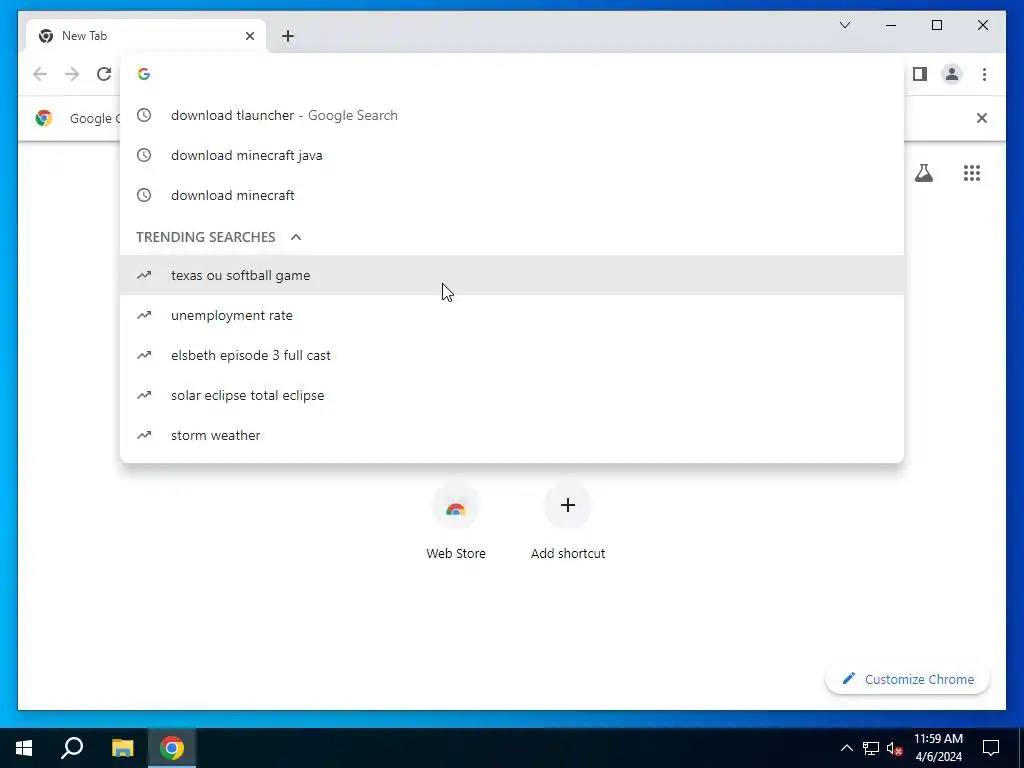Click the forward navigation arrow
Image resolution: width=1024 pixels, height=768 pixels.
(72, 74)
